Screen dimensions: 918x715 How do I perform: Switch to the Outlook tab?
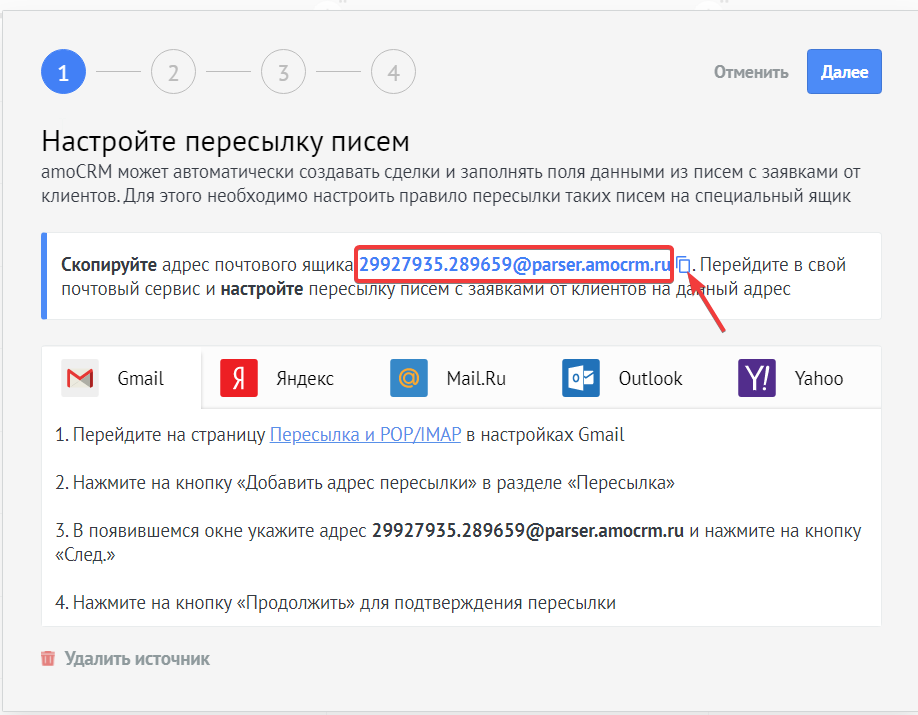coord(622,378)
